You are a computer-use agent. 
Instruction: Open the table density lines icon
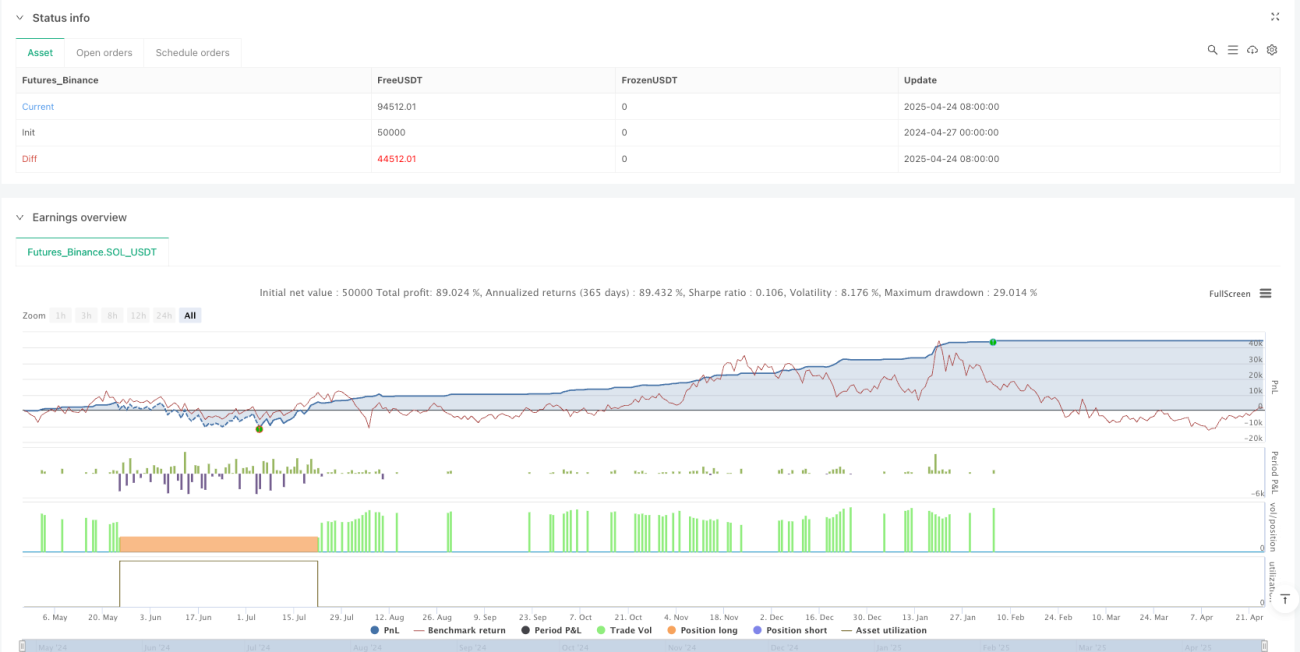pyautogui.click(x=1232, y=50)
